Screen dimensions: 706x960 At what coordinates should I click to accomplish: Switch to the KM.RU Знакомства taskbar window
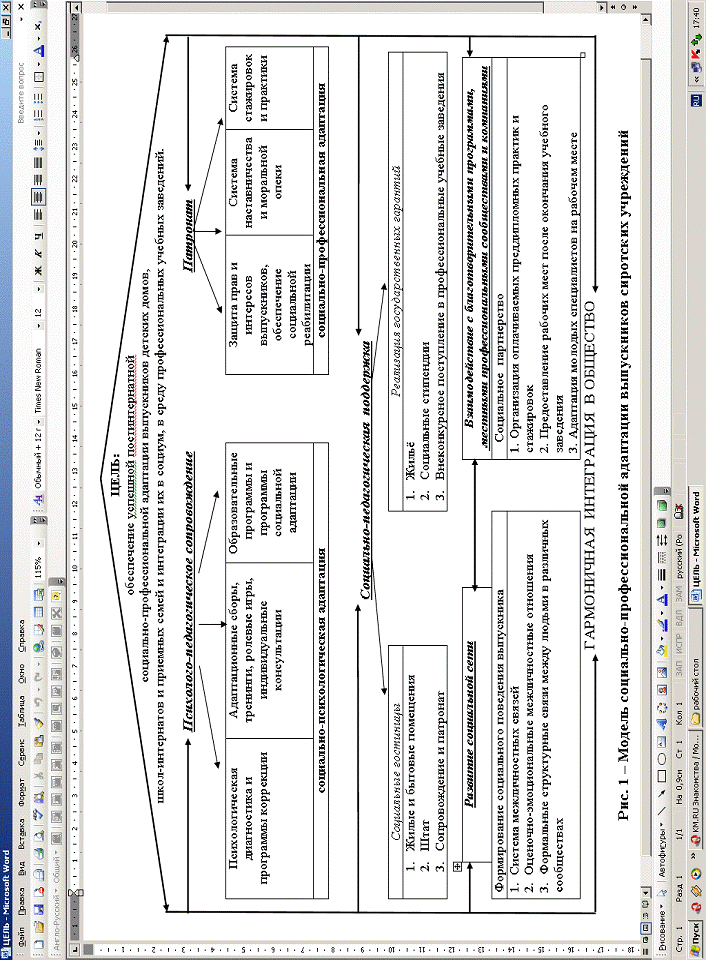[696, 790]
